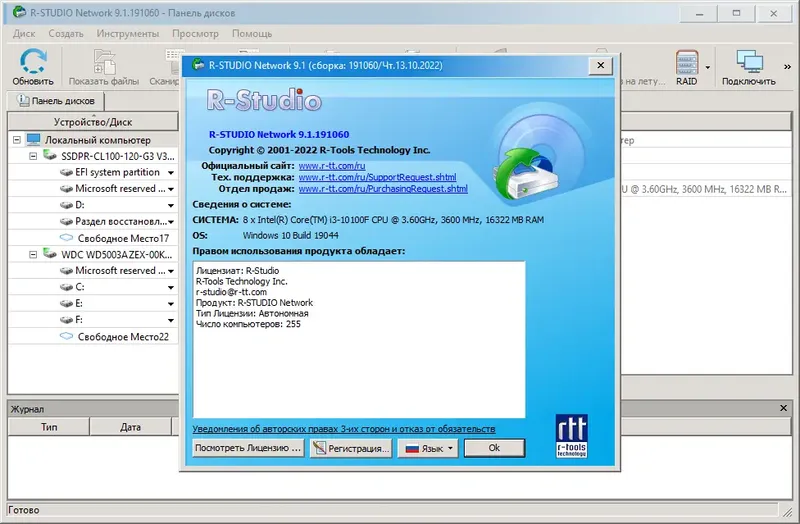Open the Помощь menu
Screen dimensions: 800x524
(252, 34)
